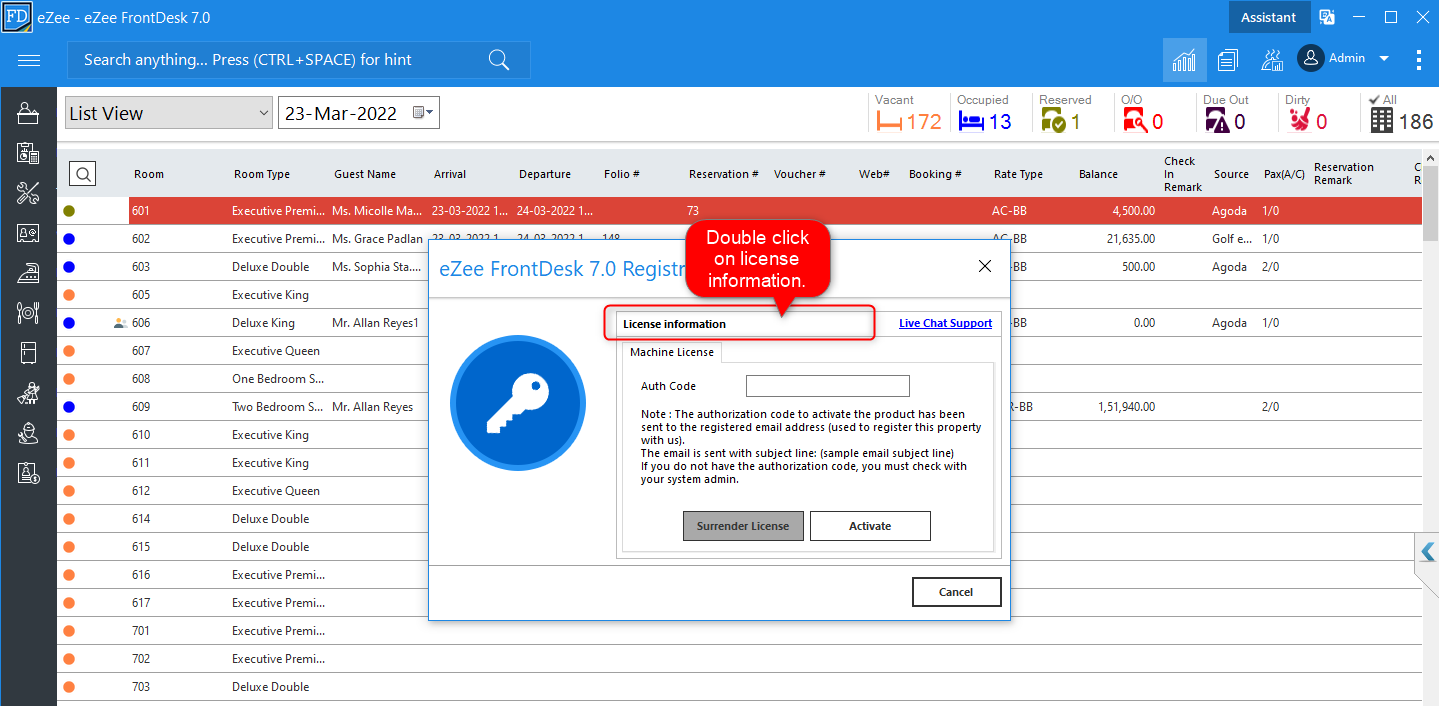
Task: Sort by the Guest Name column header
Action: tap(365, 174)
